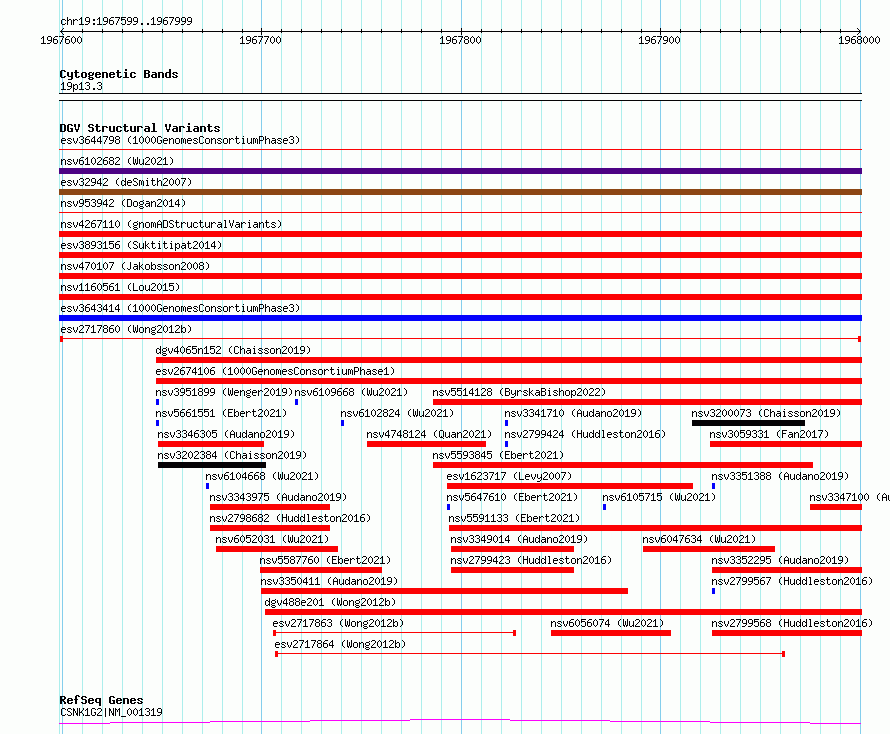Click black nsv3202384 Chaisson2019 bar
Screen dimensions: 890x734
click(x=212, y=465)
